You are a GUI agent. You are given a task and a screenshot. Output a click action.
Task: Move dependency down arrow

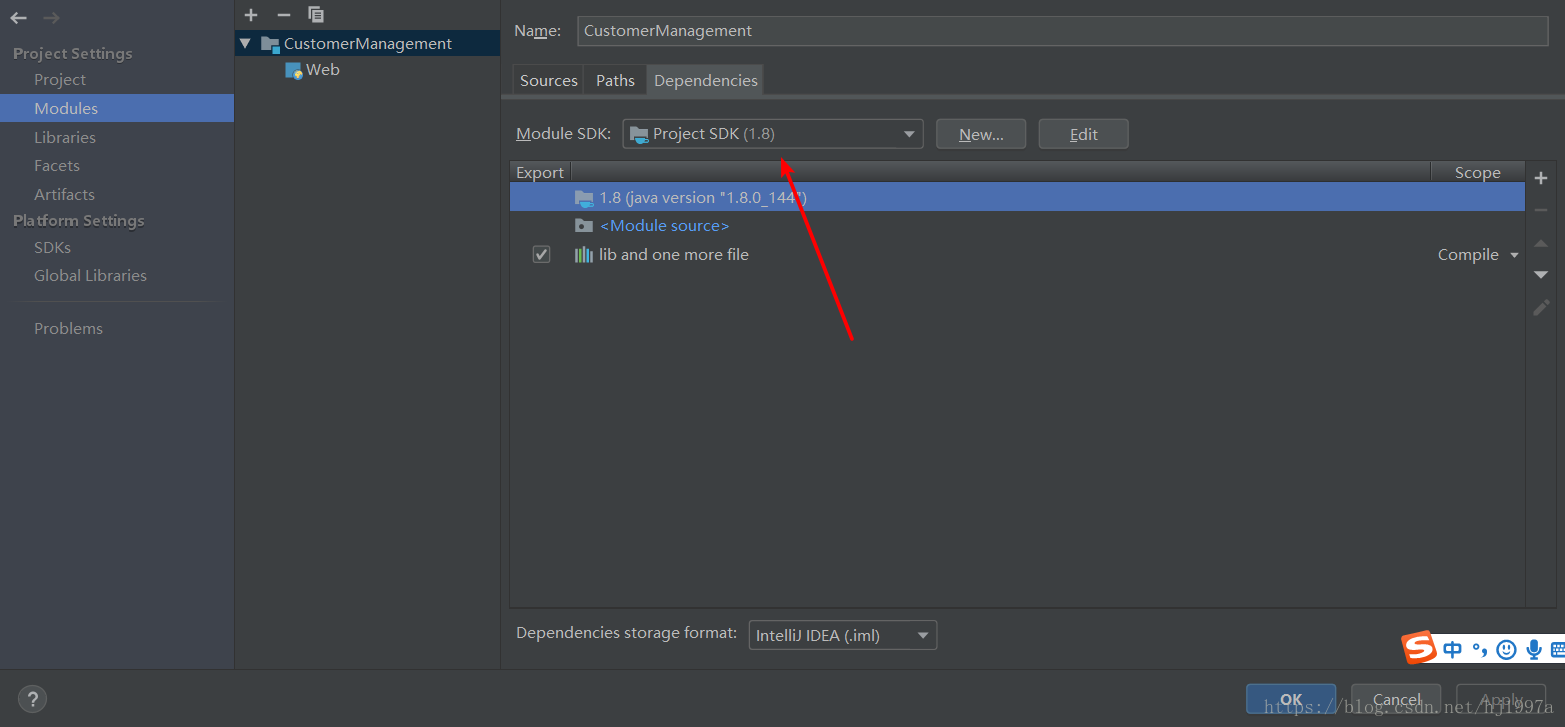1541,275
